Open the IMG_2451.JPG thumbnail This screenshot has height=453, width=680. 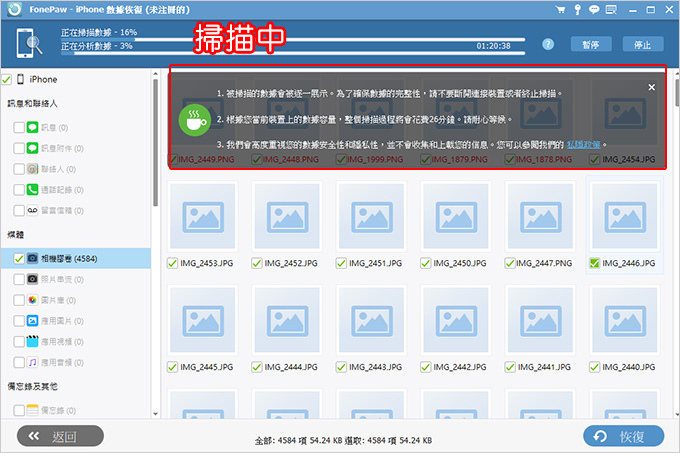click(x=372, y=216)
